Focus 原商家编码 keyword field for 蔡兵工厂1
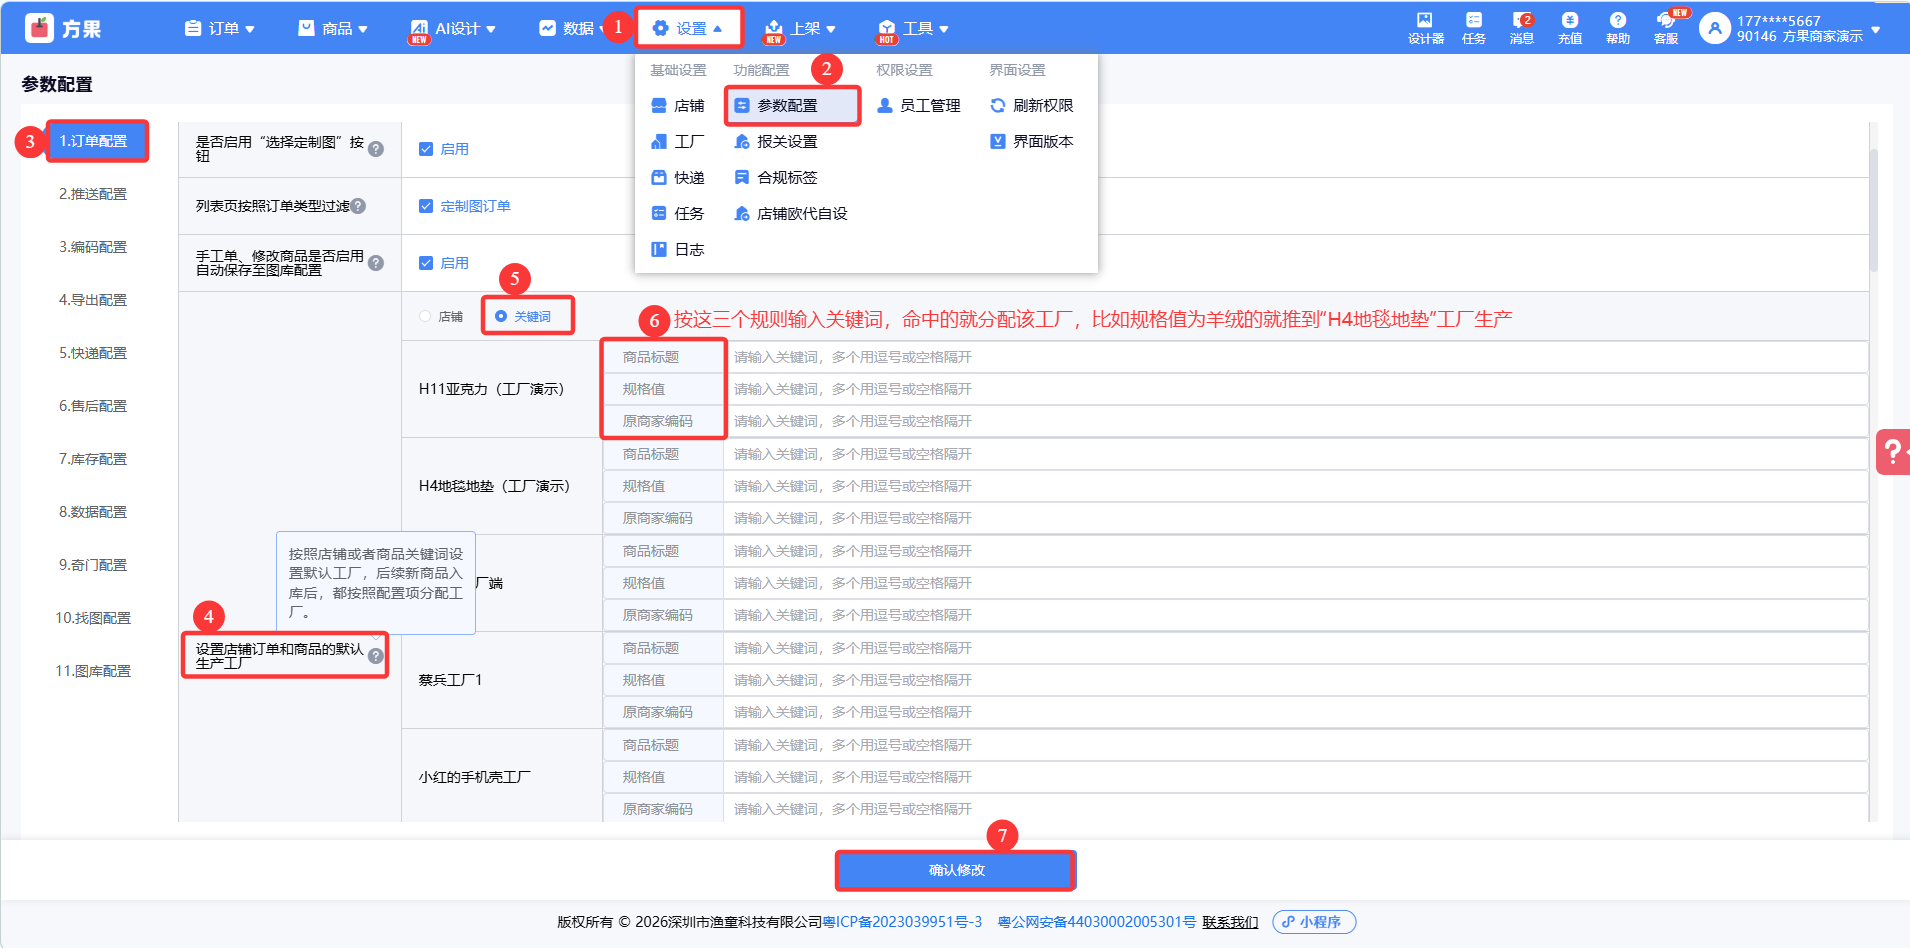Screen dimensions: 1910x948 pos(1296,712)
